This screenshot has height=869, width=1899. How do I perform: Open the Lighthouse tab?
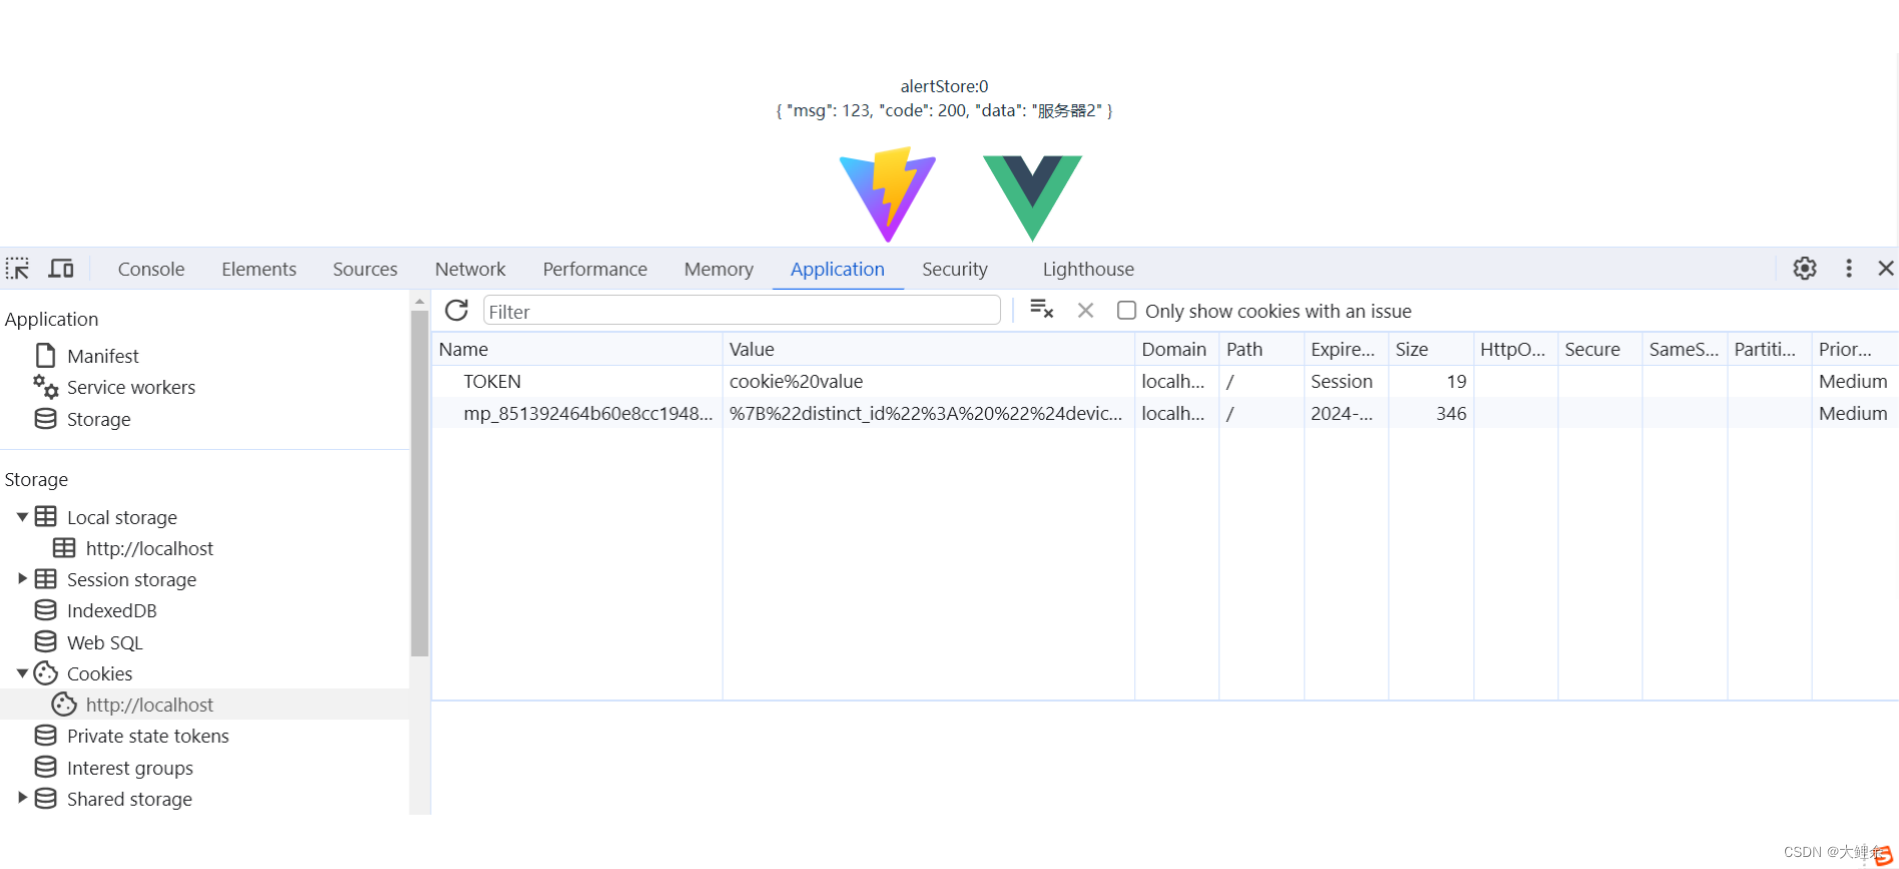point(1088,269)
